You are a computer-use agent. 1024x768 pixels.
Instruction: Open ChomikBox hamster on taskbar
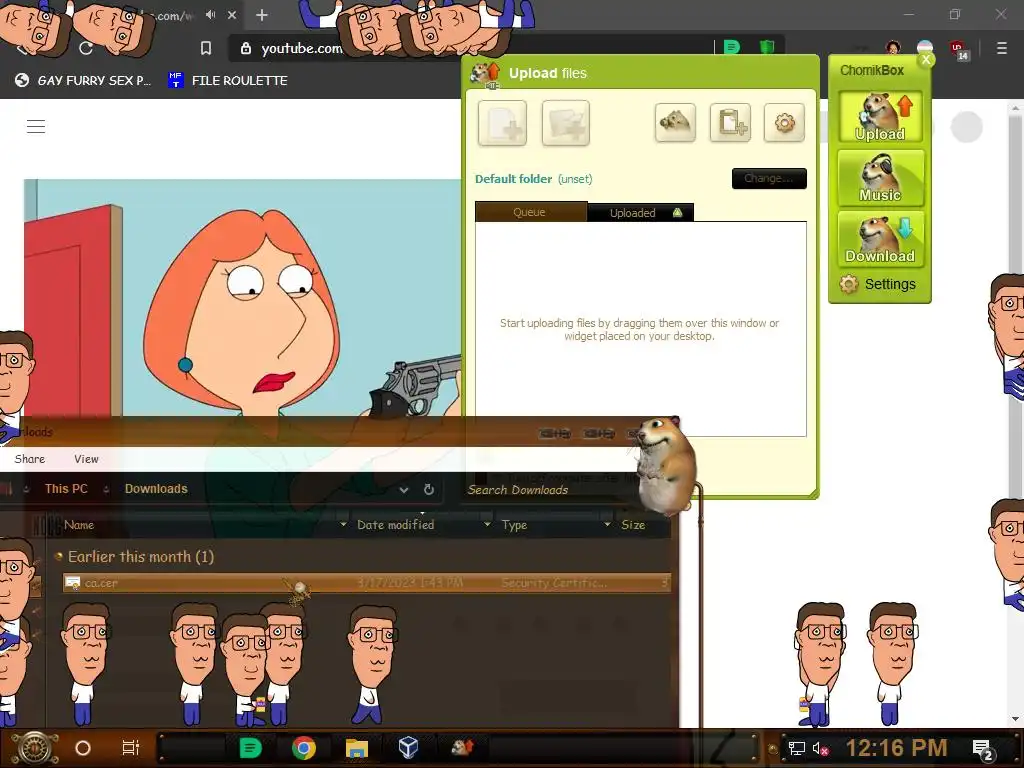462,748
